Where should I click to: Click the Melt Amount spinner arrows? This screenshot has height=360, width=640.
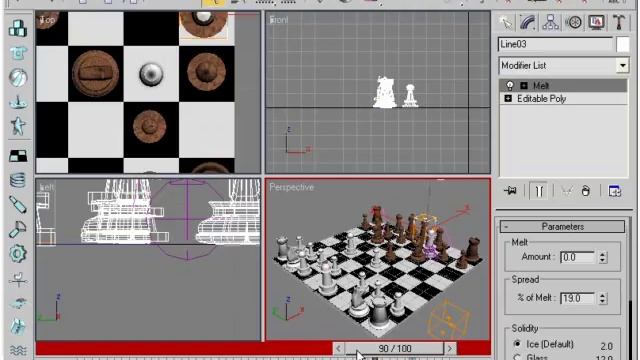pos(602,258)
